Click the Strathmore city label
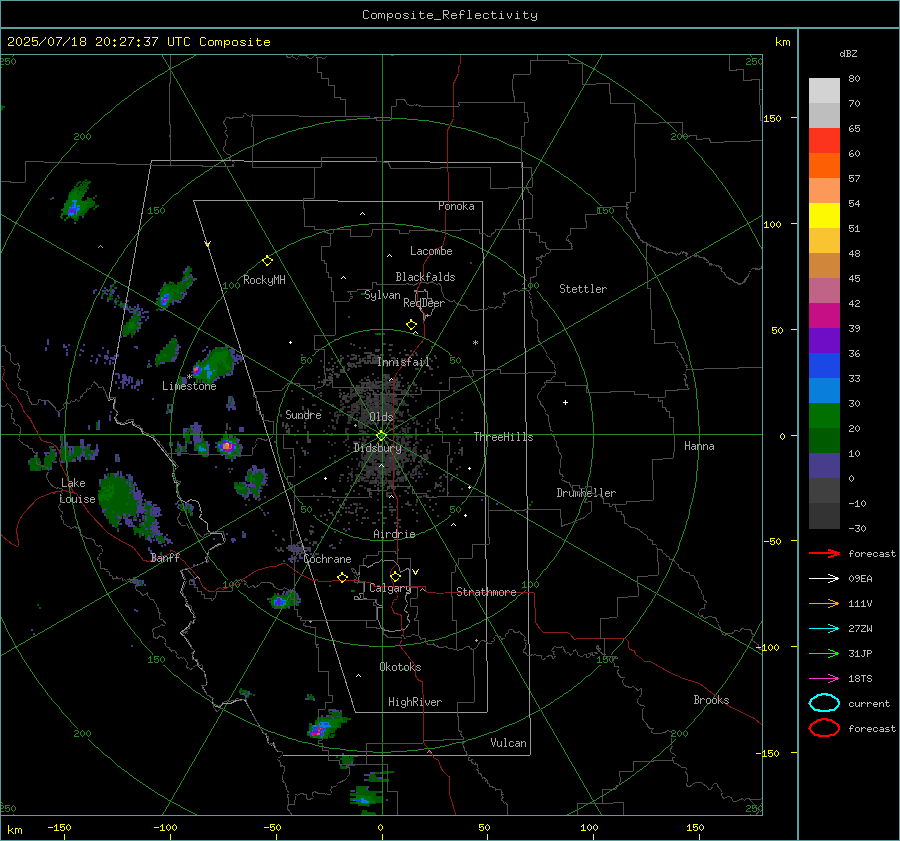The height and width of the screenshot is (841, 900). 486,592
